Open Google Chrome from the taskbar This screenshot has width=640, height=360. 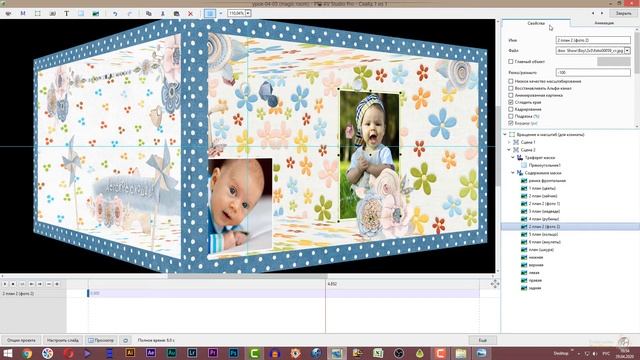pos(27,353)
